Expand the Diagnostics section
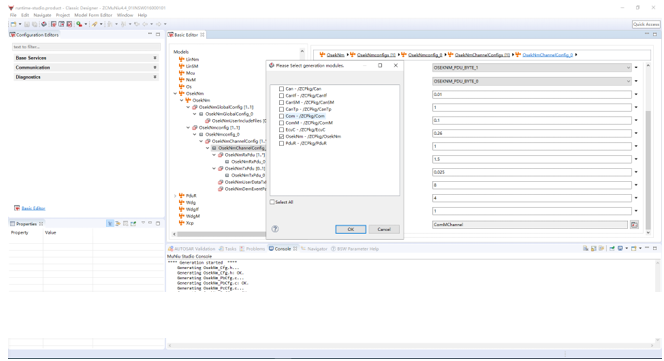Image resolution: width=664 pixels, height=361 pixels. [x=86, y=77]
